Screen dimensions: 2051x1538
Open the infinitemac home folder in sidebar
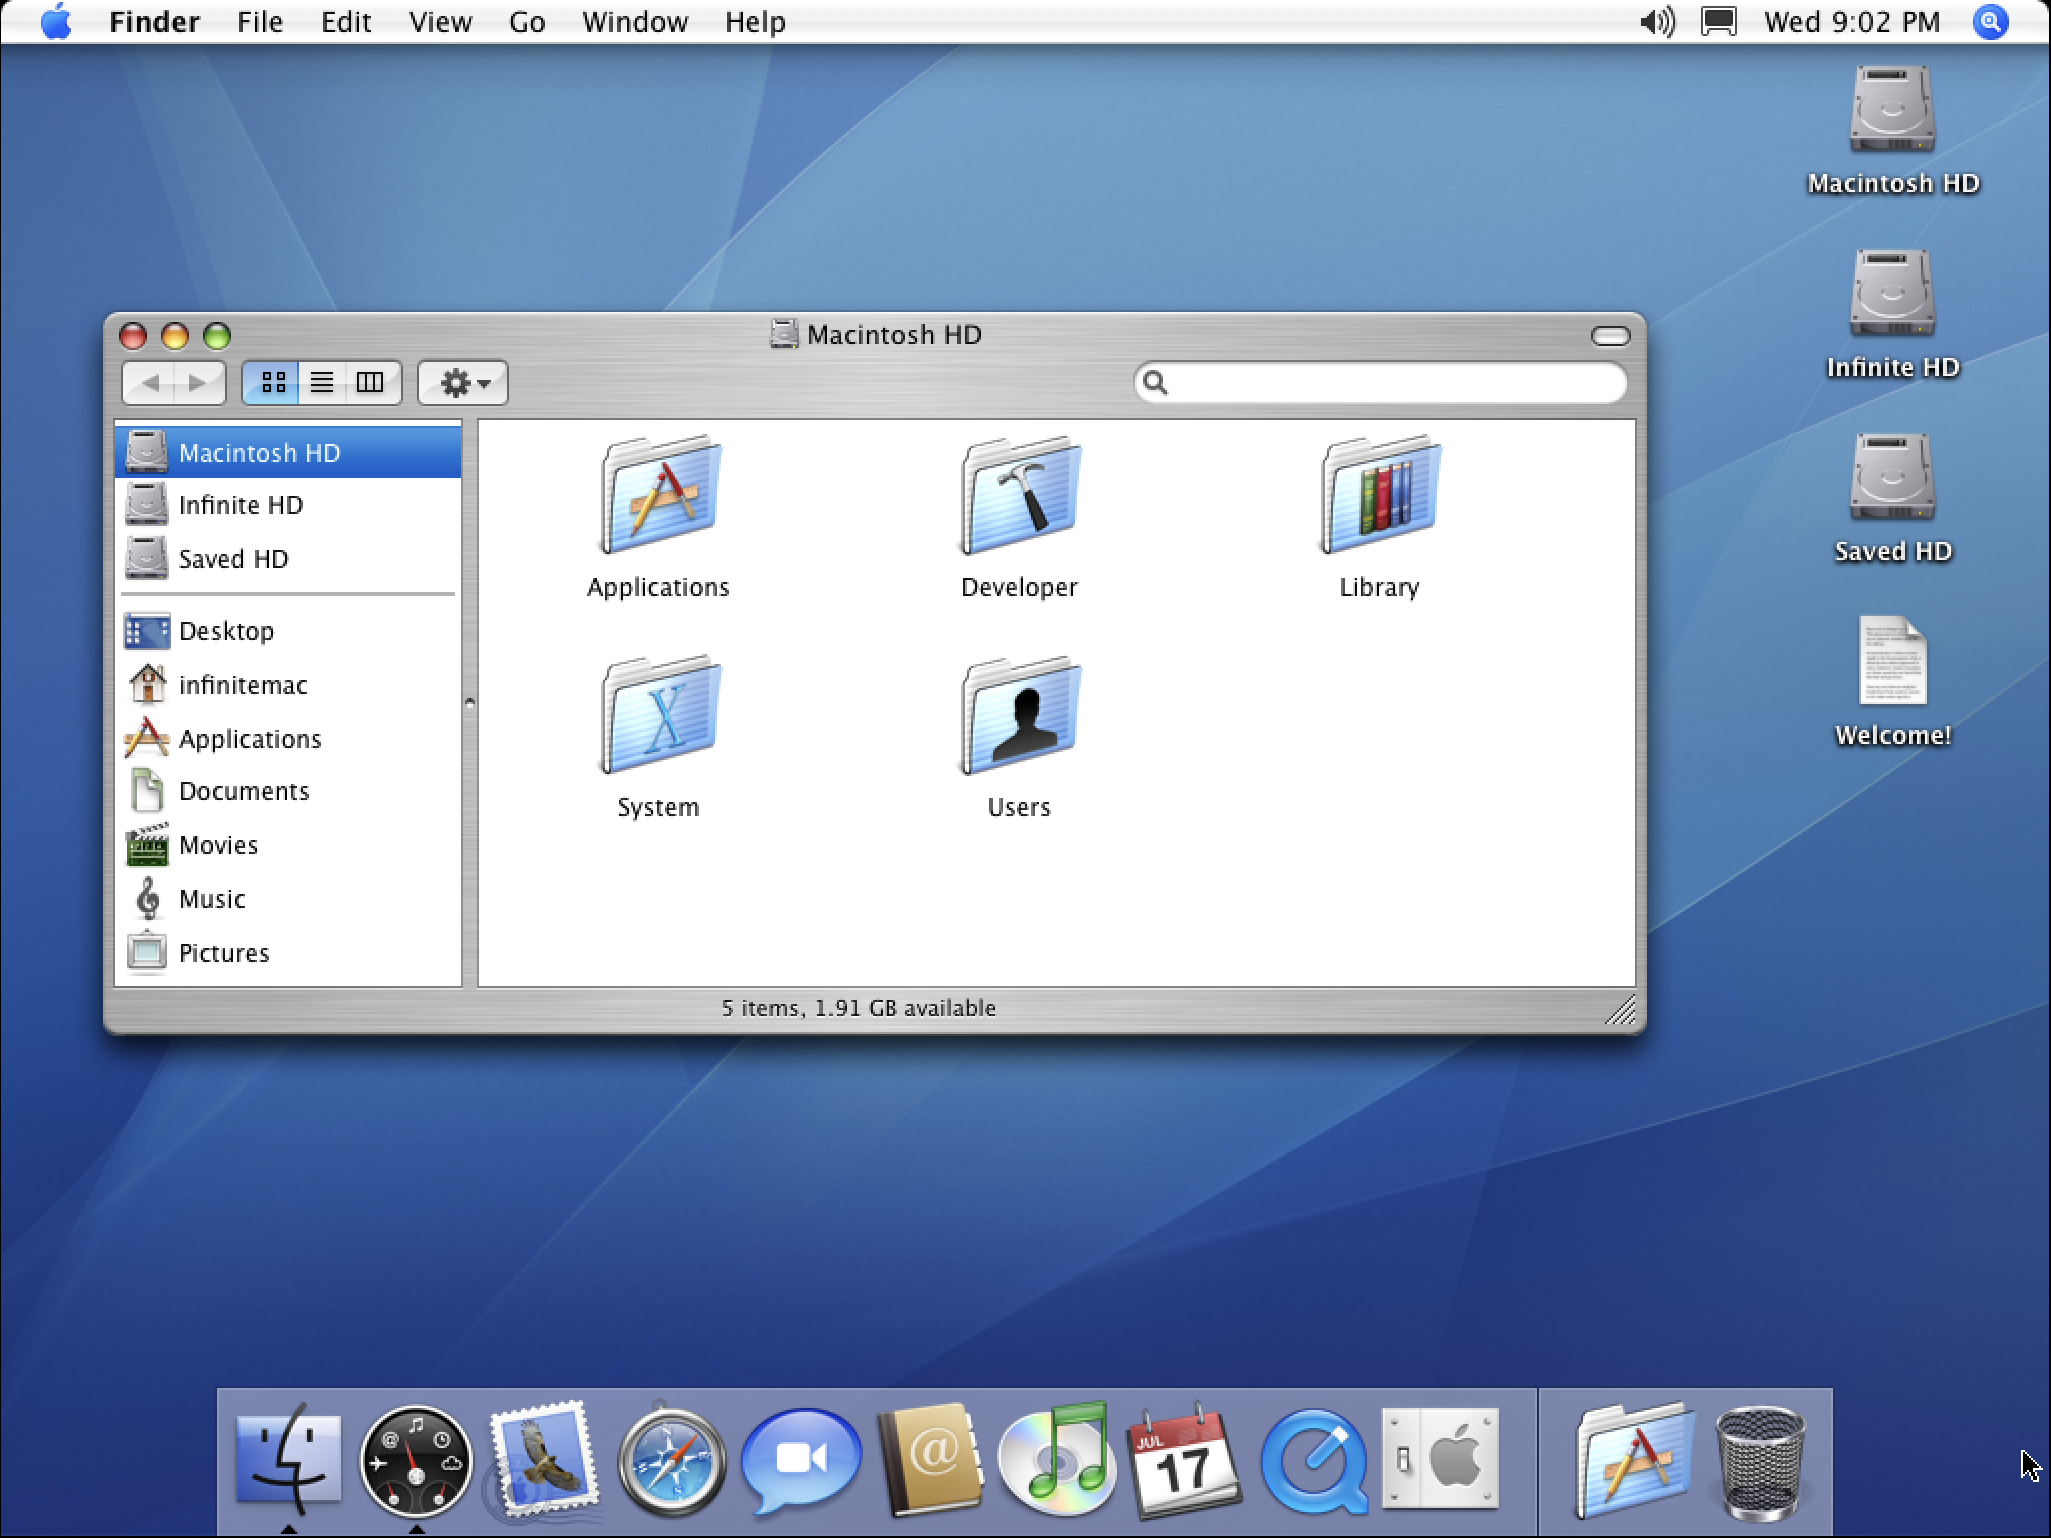[288, 685]
